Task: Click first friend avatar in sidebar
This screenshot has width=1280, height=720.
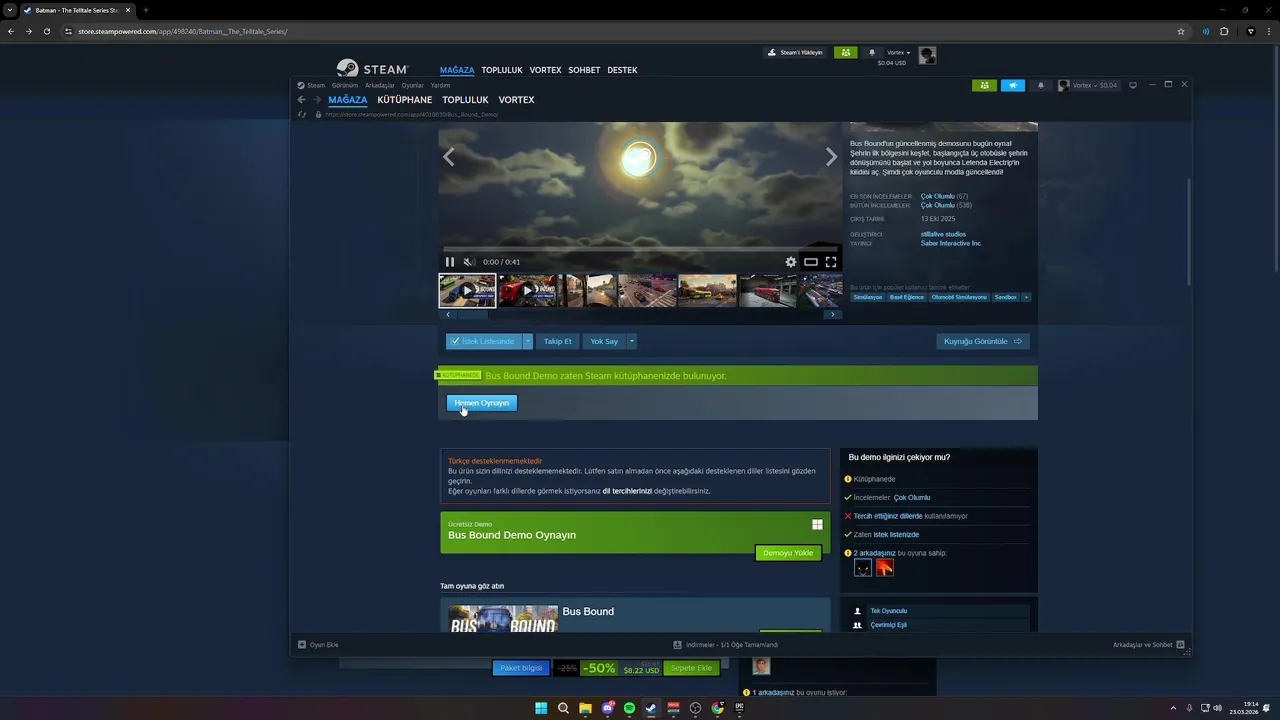Action: [863, 568]
